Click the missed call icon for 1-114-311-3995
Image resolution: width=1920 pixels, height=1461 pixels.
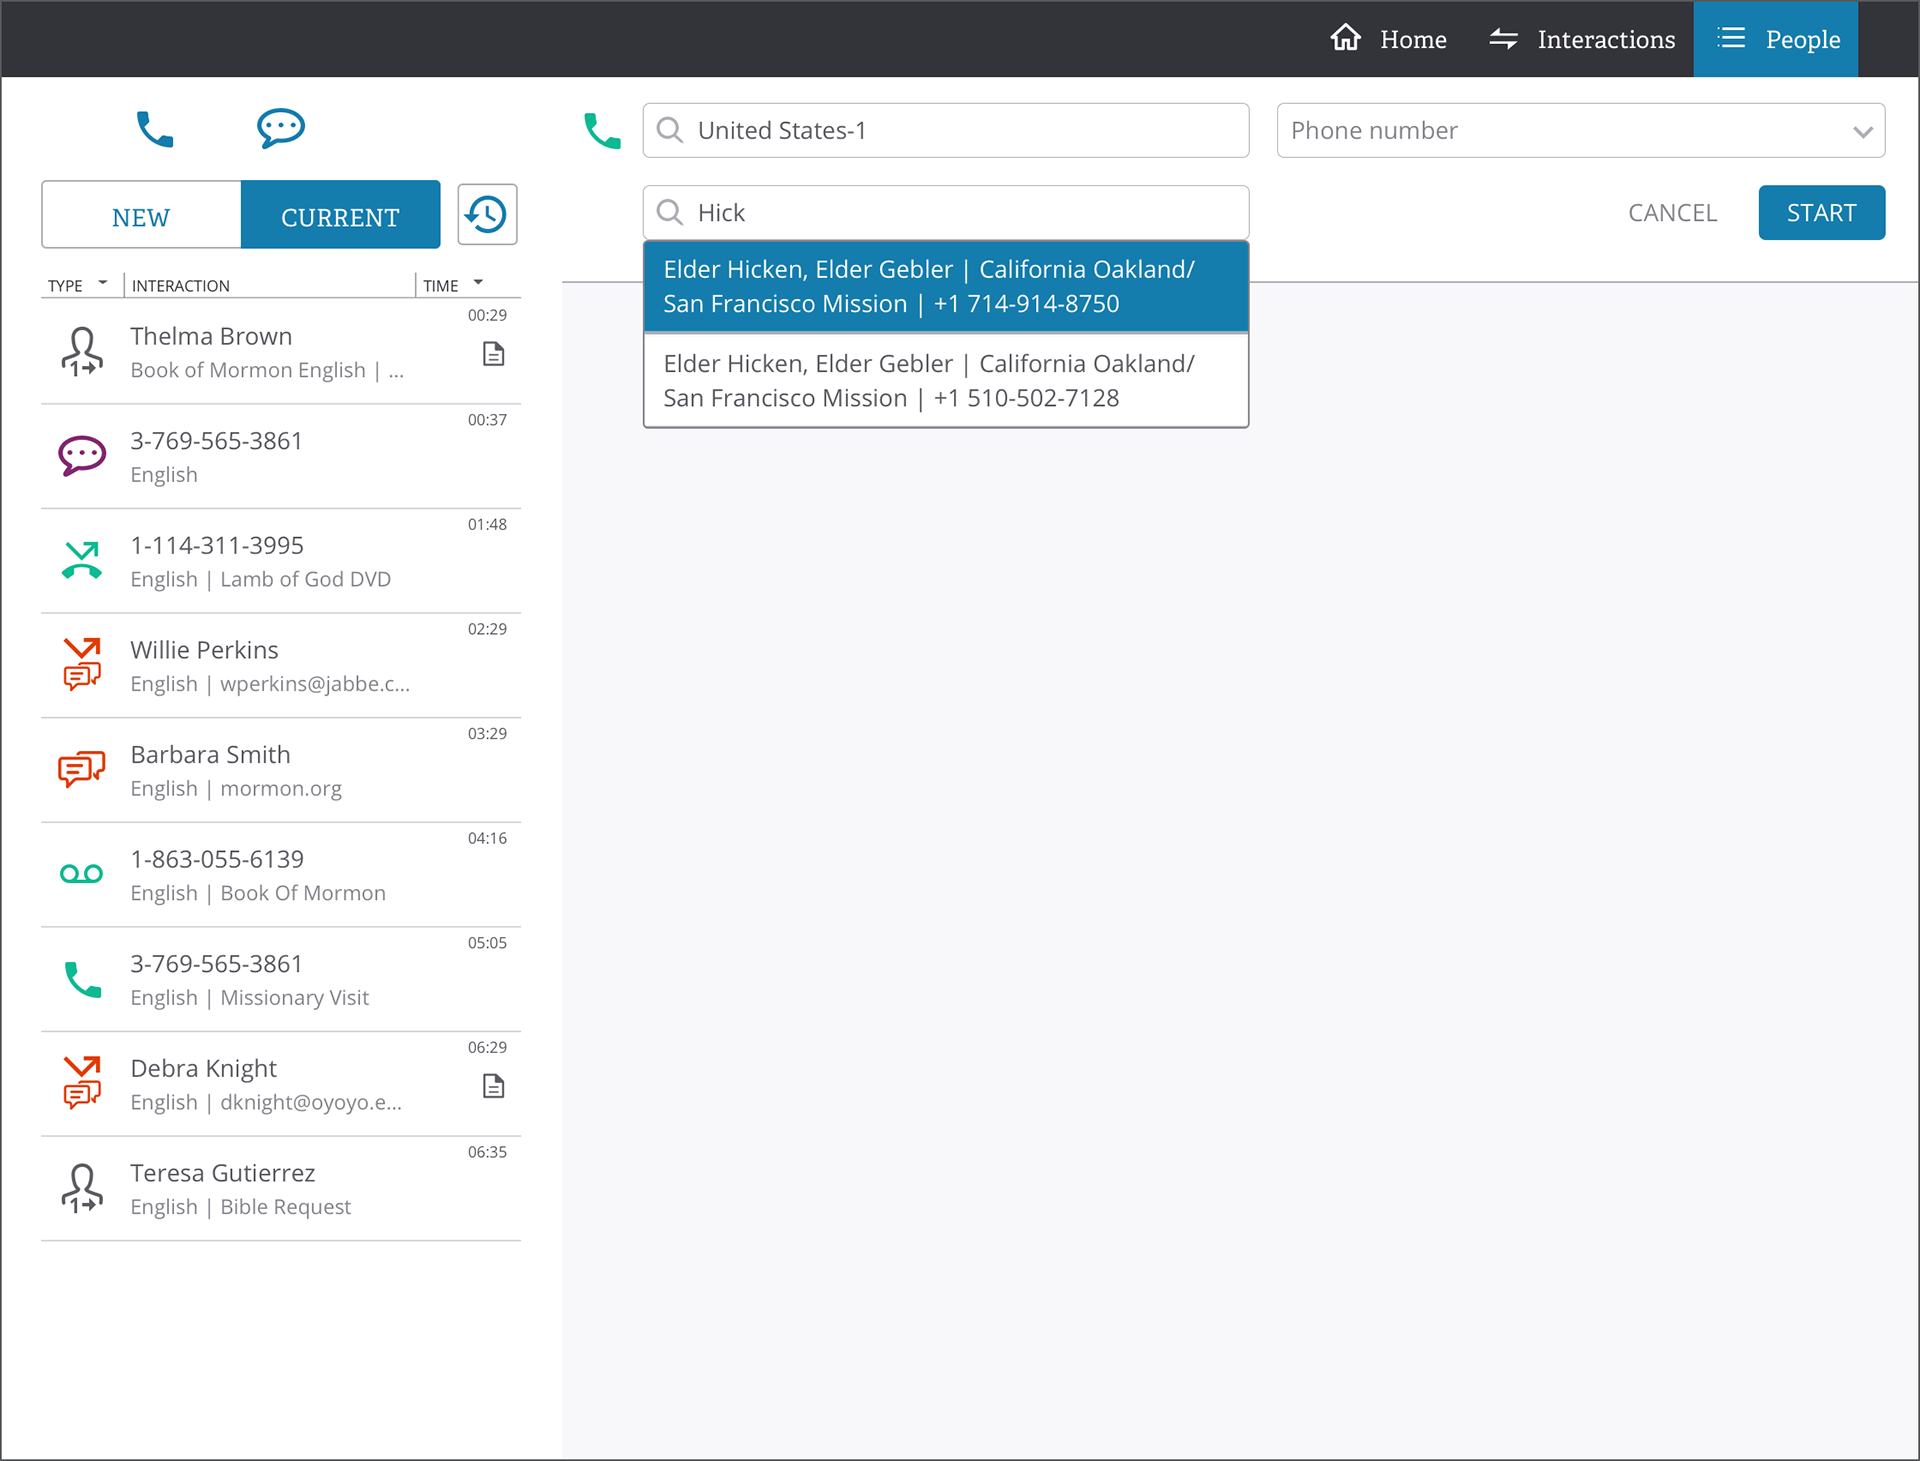(82, 560)
